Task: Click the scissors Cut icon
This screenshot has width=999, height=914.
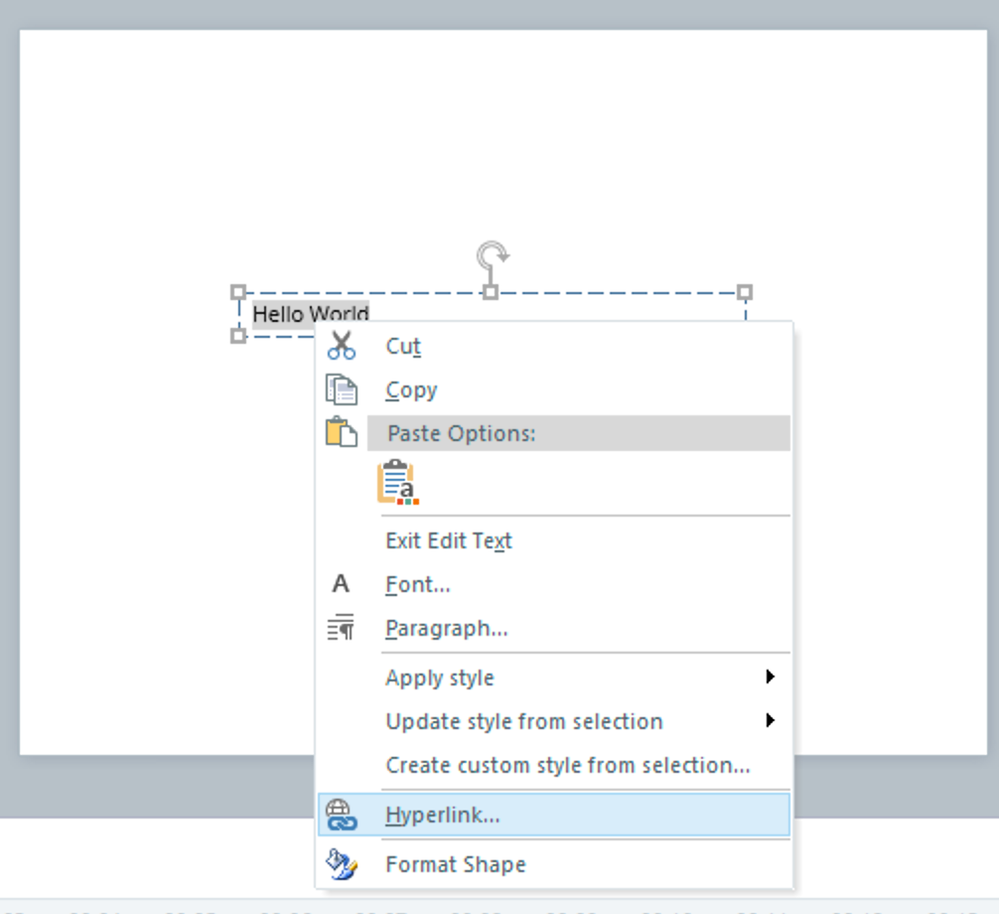Action: [x=341, y=346]
